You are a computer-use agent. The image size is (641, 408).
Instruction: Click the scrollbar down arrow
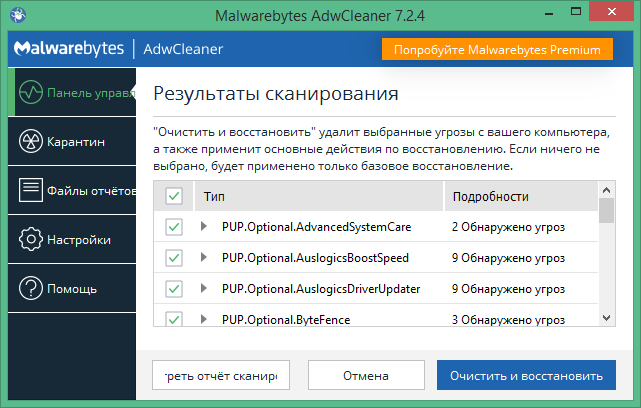coord(607,318)
